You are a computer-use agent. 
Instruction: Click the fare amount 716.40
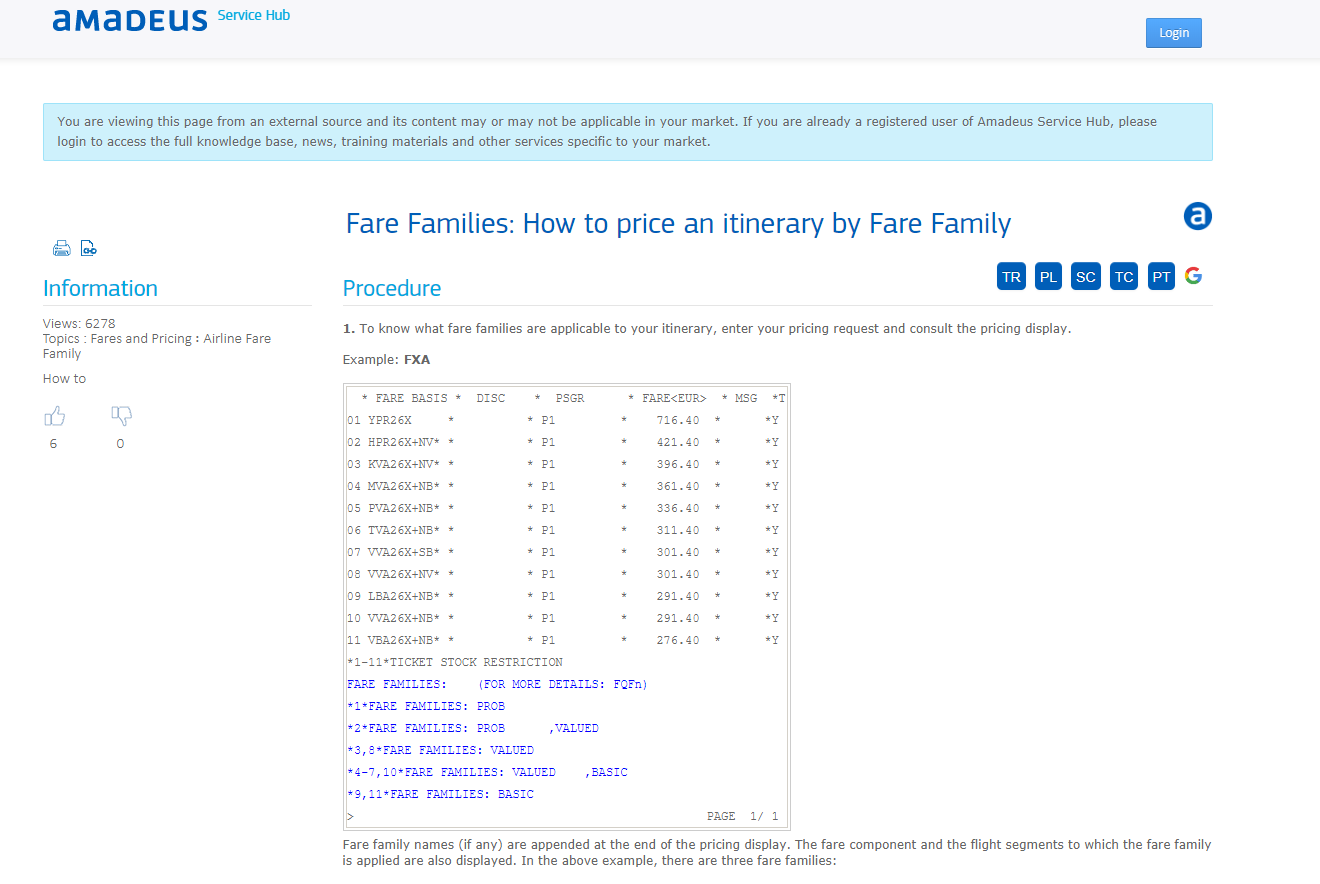point(678,420)
